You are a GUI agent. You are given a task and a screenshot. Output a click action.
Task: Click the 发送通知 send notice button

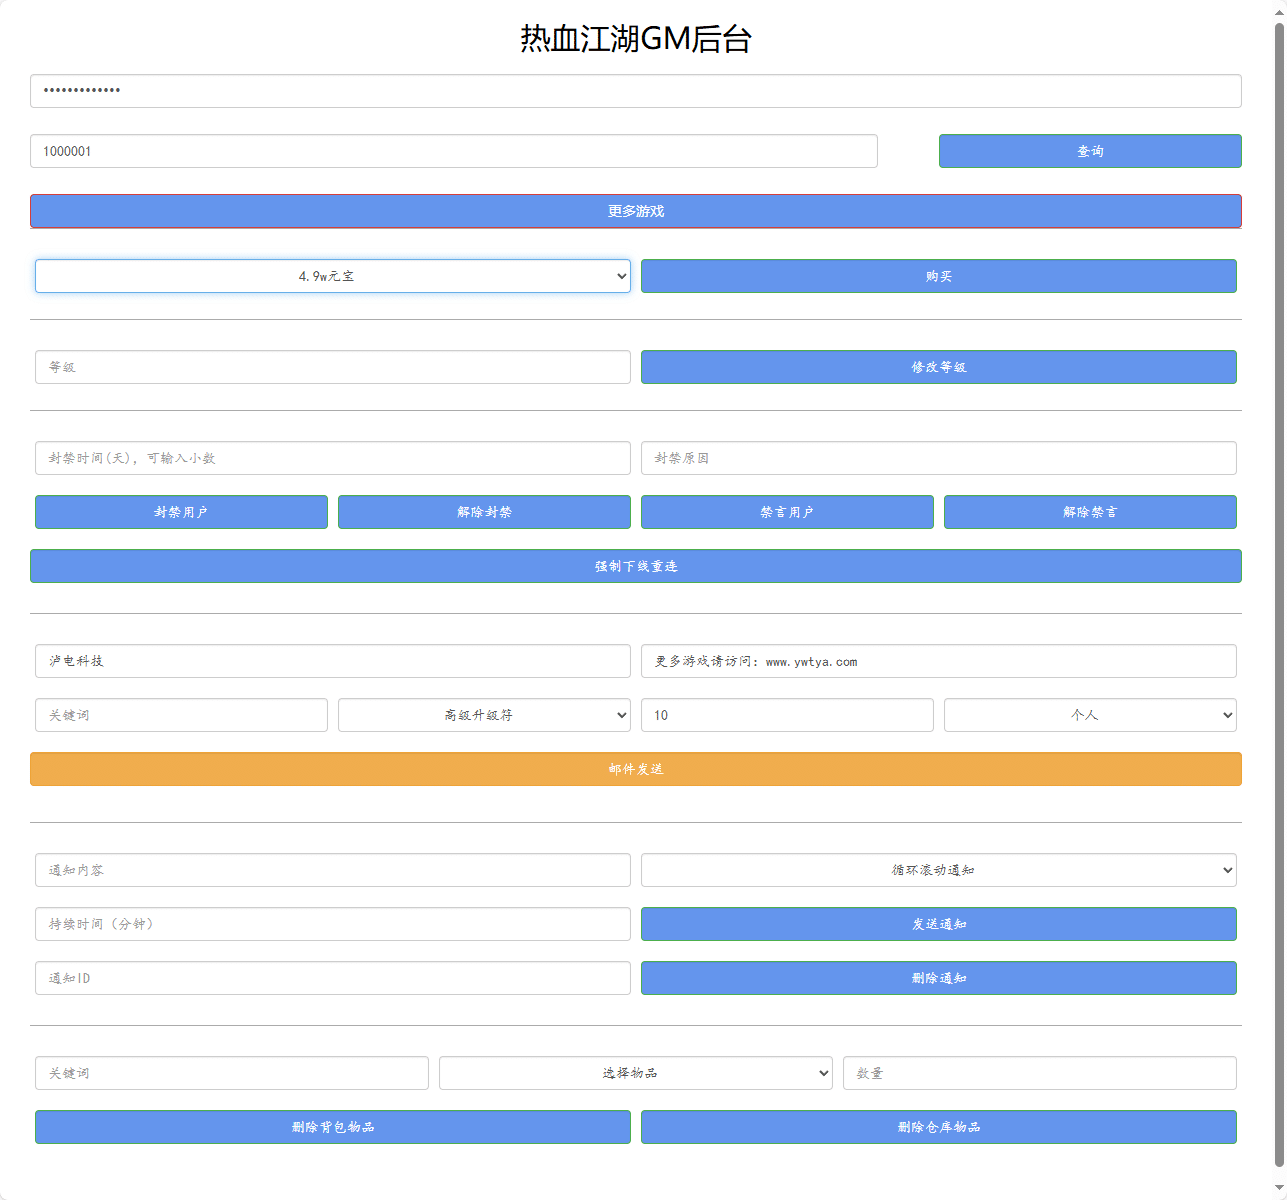coord(939,924)
